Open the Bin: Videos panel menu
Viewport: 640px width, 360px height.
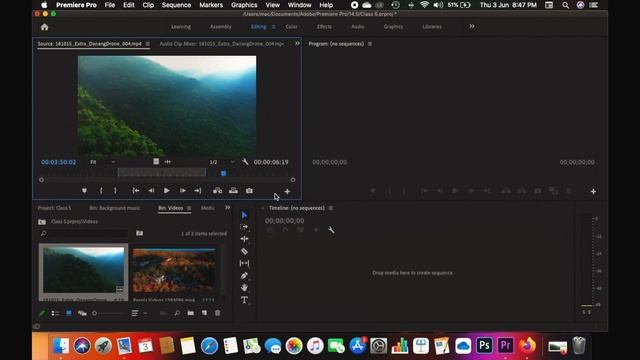189,208
